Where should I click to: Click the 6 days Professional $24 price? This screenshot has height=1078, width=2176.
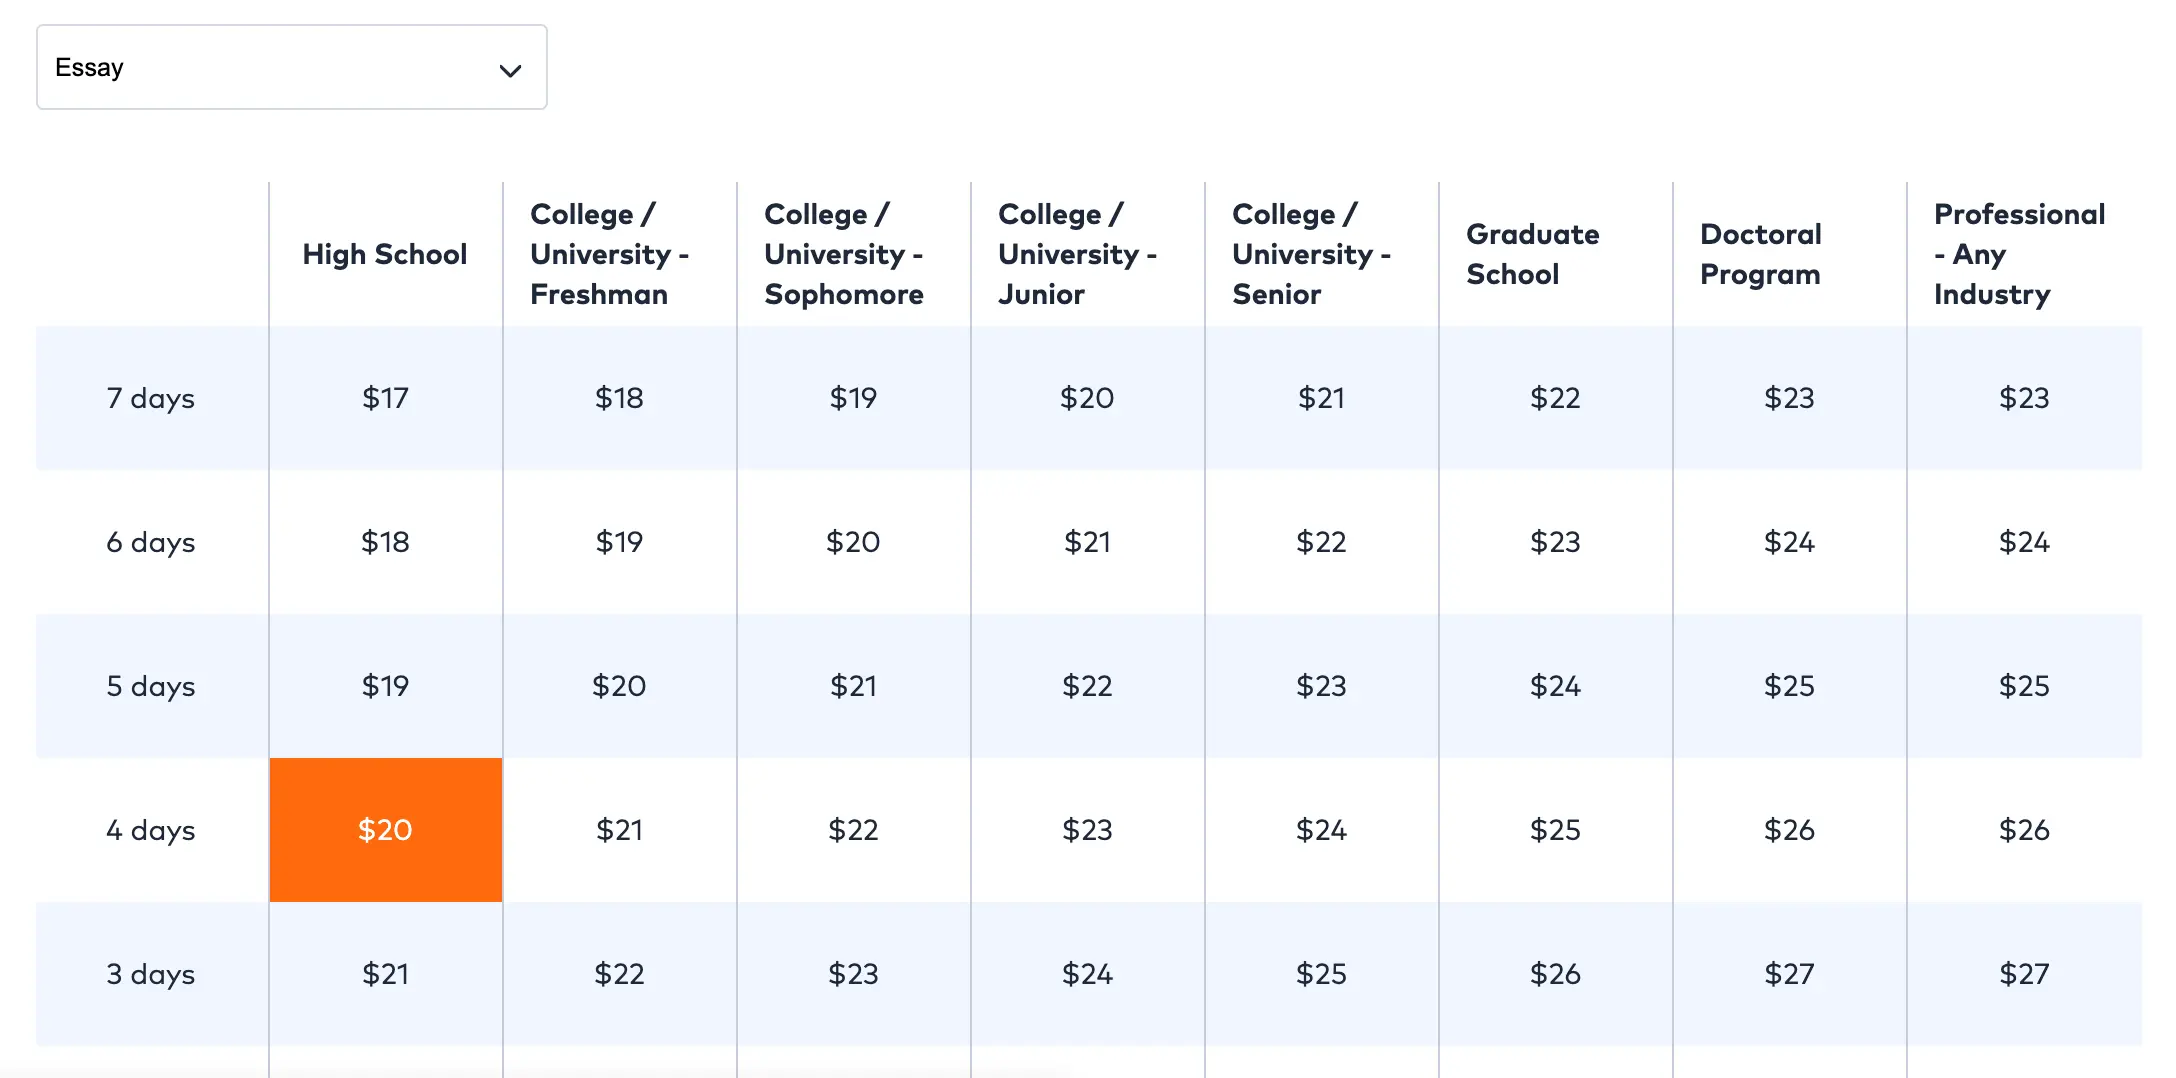[x=2024, y=542]
